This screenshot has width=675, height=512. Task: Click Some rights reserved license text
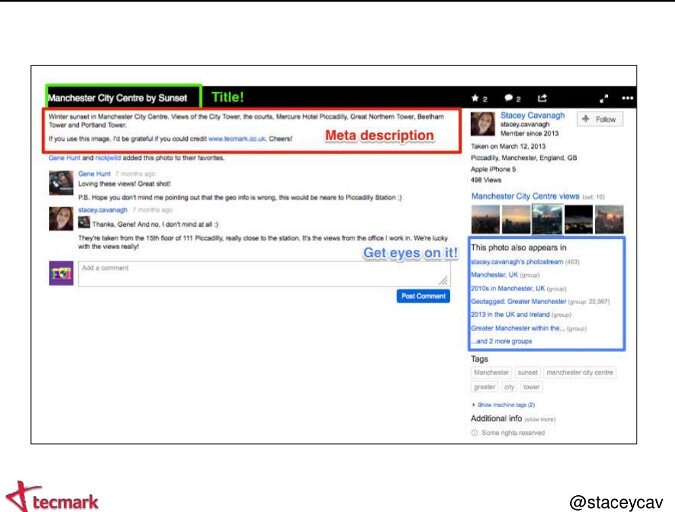coord(513,433)
